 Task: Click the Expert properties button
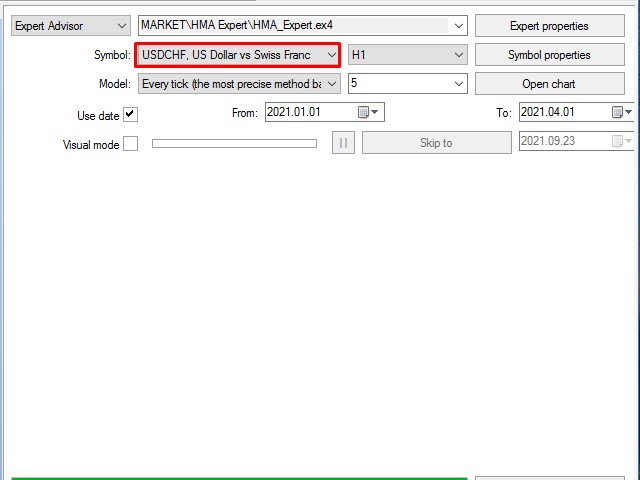(549, 26)
